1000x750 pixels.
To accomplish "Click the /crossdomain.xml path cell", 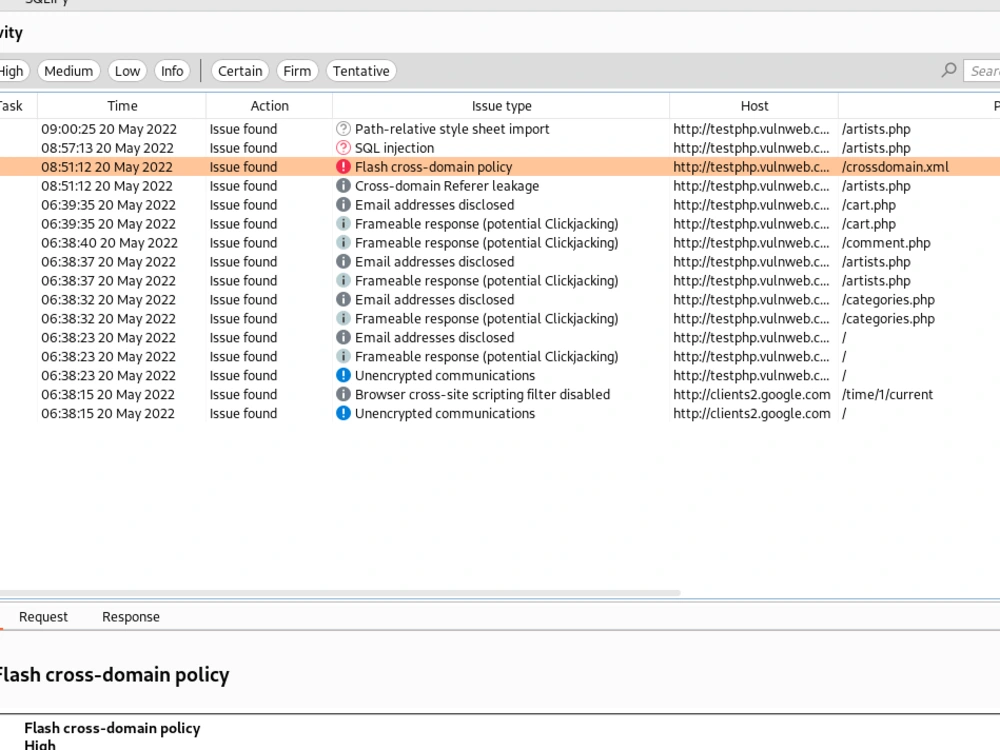I will [x=895, y=167].
